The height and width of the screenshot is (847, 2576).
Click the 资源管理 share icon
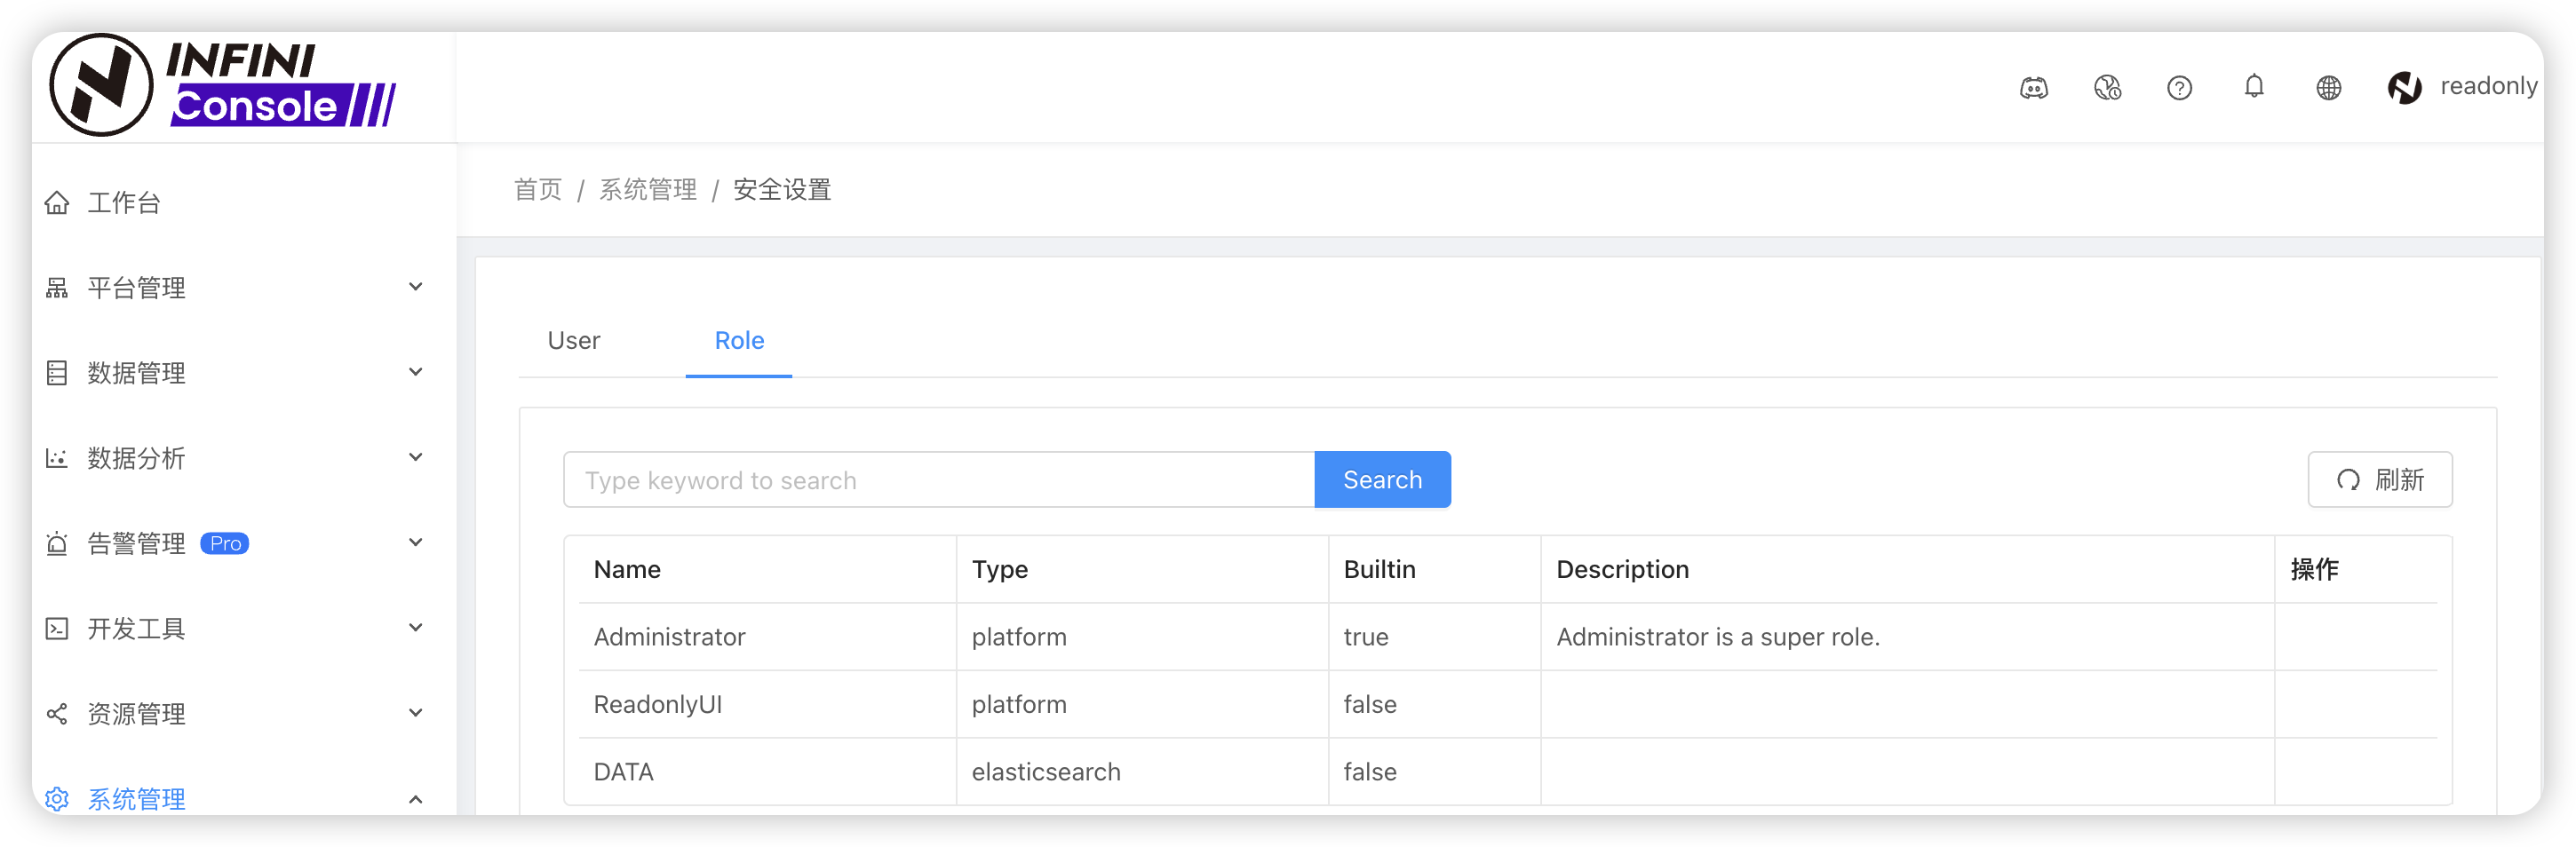[57, 713]
